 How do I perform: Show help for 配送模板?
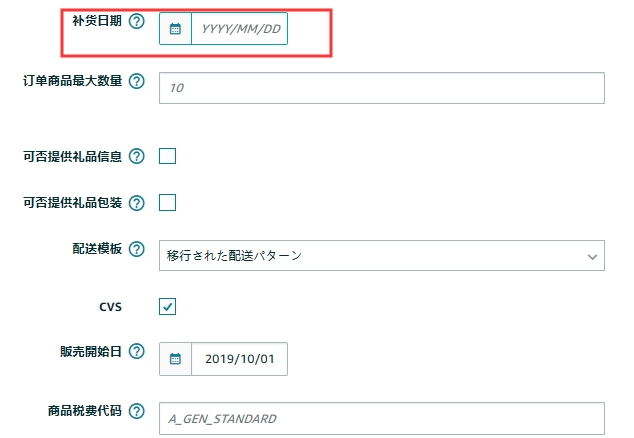click(137, 249)
